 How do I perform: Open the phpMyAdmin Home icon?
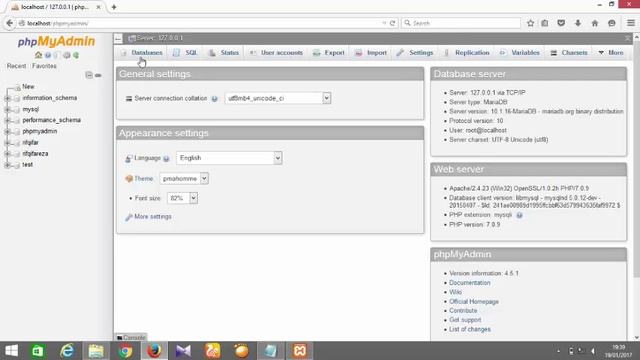[38, 55]
